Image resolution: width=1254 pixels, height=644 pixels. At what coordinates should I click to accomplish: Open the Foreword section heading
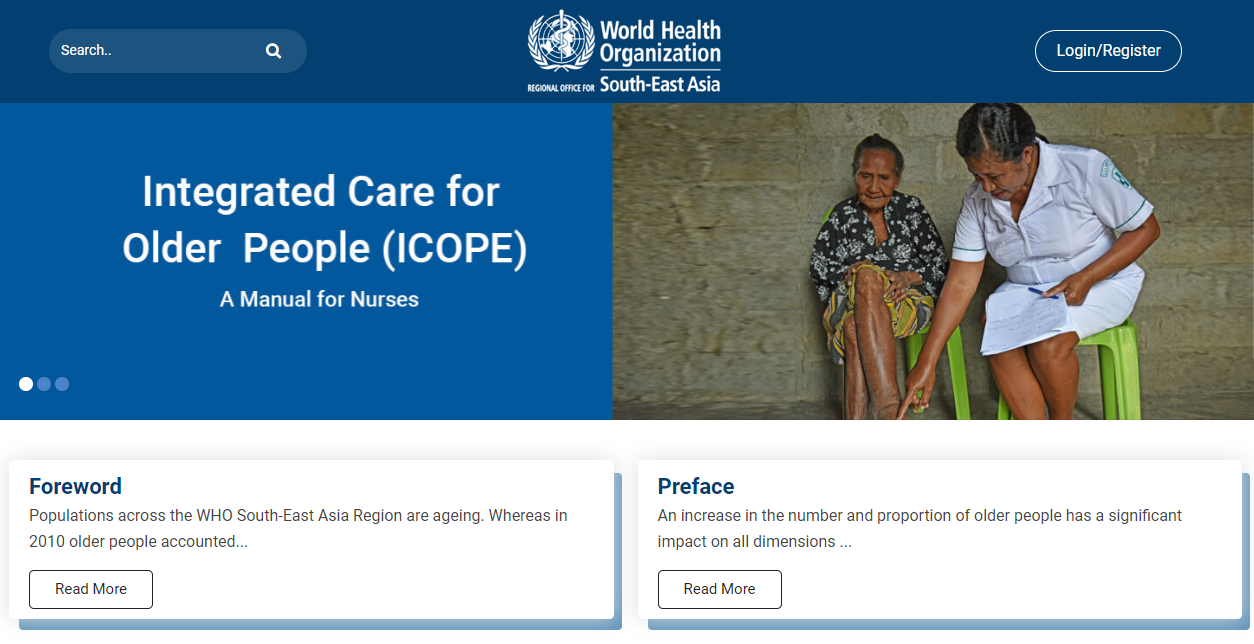coord(75,486)
